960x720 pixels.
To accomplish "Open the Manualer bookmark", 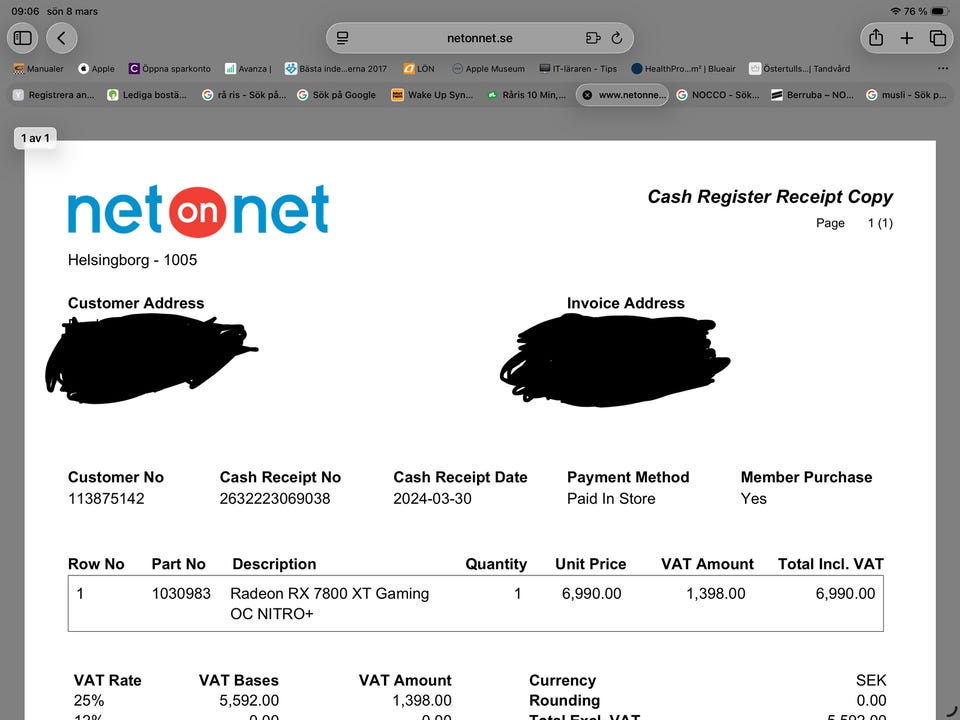I will (38, 69).
